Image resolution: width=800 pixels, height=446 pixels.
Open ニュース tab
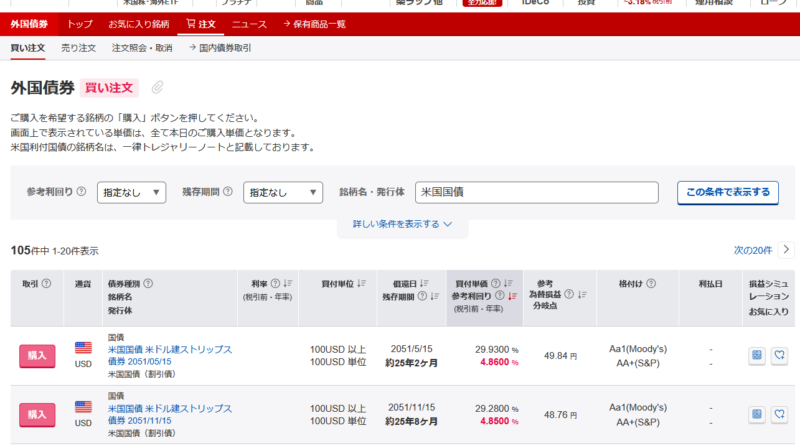[x=249, y=24]
